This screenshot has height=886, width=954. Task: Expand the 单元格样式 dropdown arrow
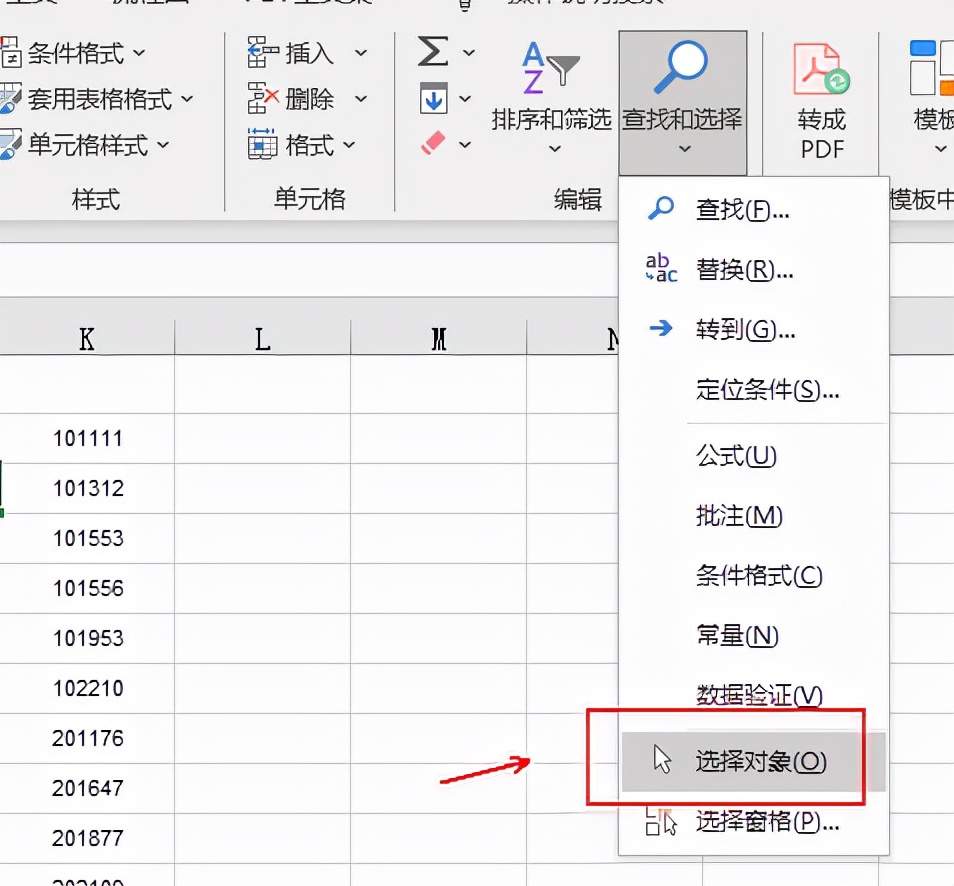coord(163,145)
